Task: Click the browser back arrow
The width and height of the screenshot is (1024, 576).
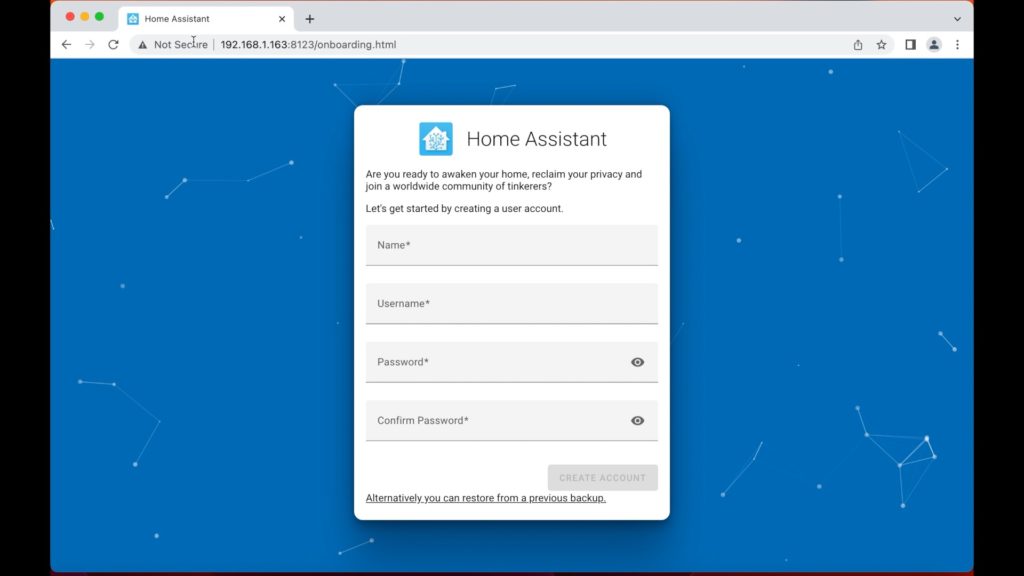Action: coord(67,44)
